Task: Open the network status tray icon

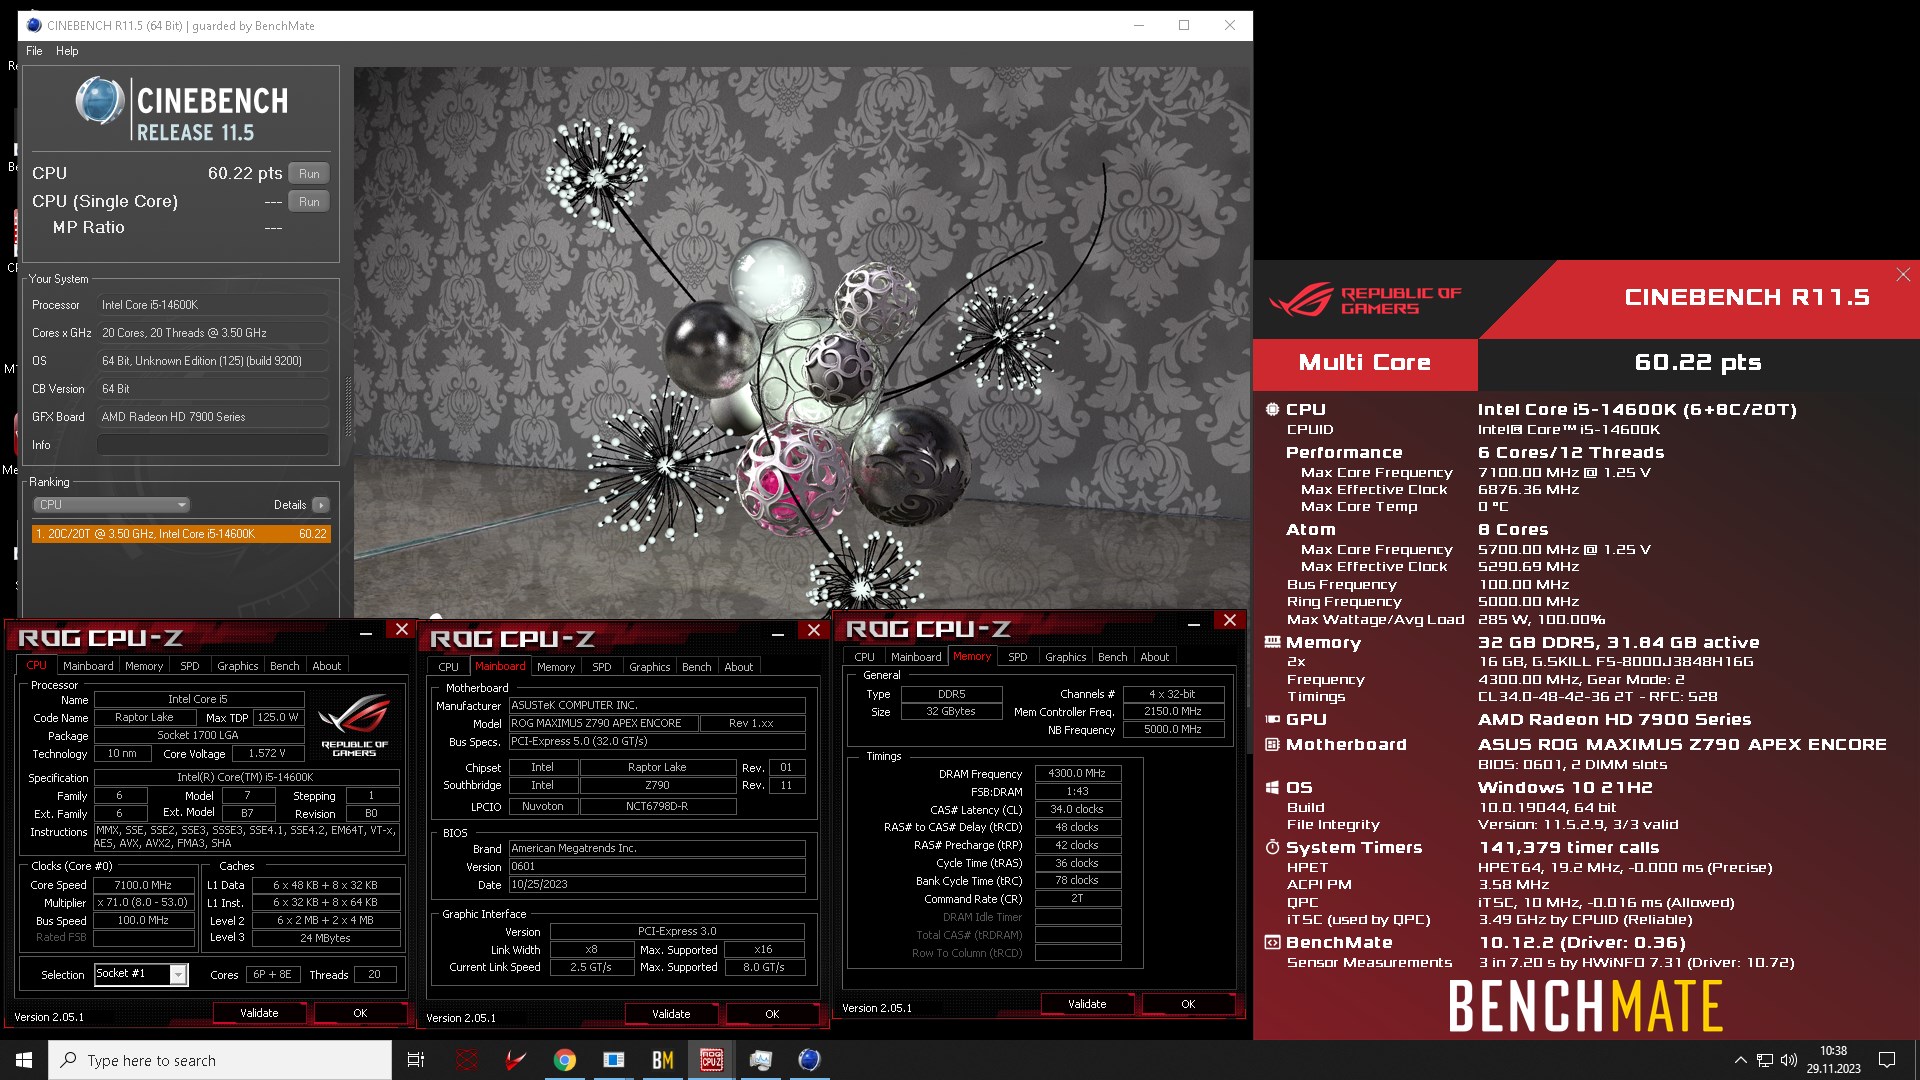Action: click(x=1765, y=1060)
